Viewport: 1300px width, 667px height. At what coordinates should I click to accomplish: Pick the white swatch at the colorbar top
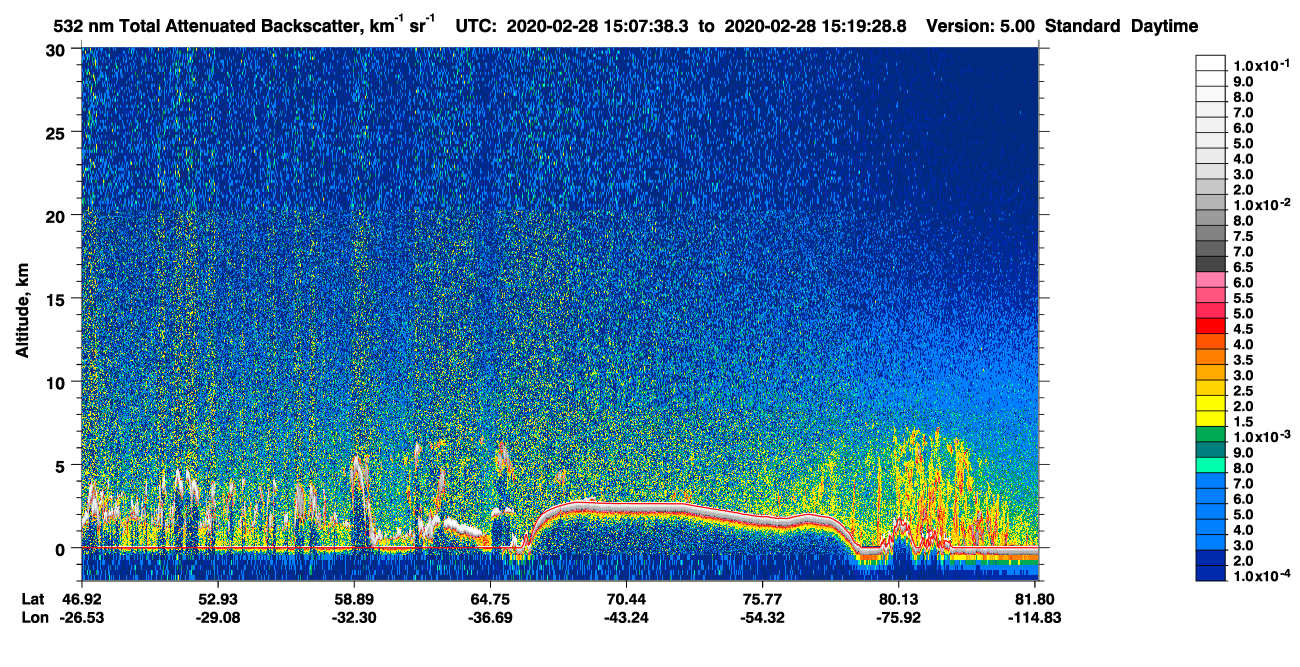click(1210, 62)
